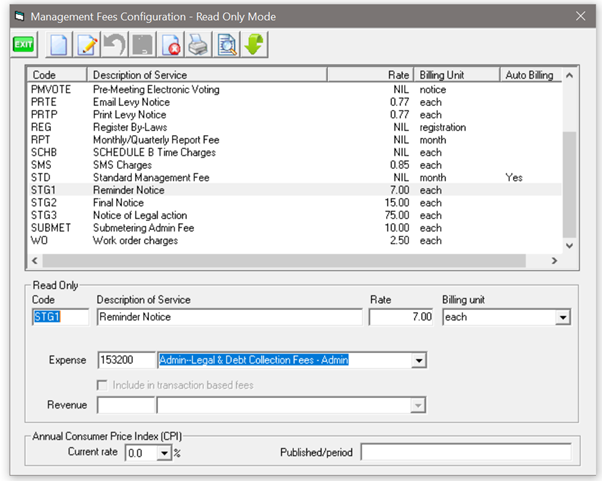The height and width of the screenshot is (481, 602).
Task: Open the Revenue account dropdown arrow
Action: (418, 405)
